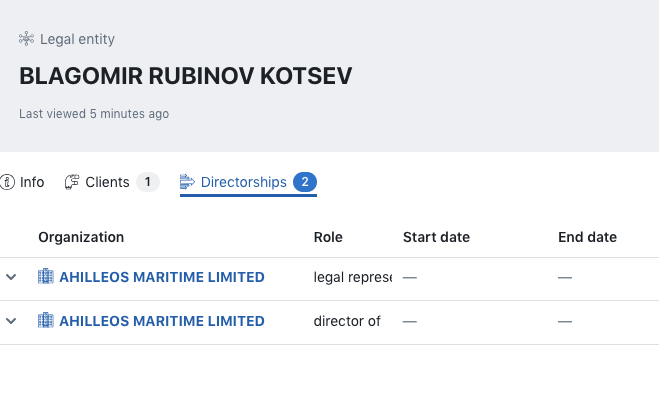
Task: Click building icon in director of row
Action: click(x=46, y=321)
